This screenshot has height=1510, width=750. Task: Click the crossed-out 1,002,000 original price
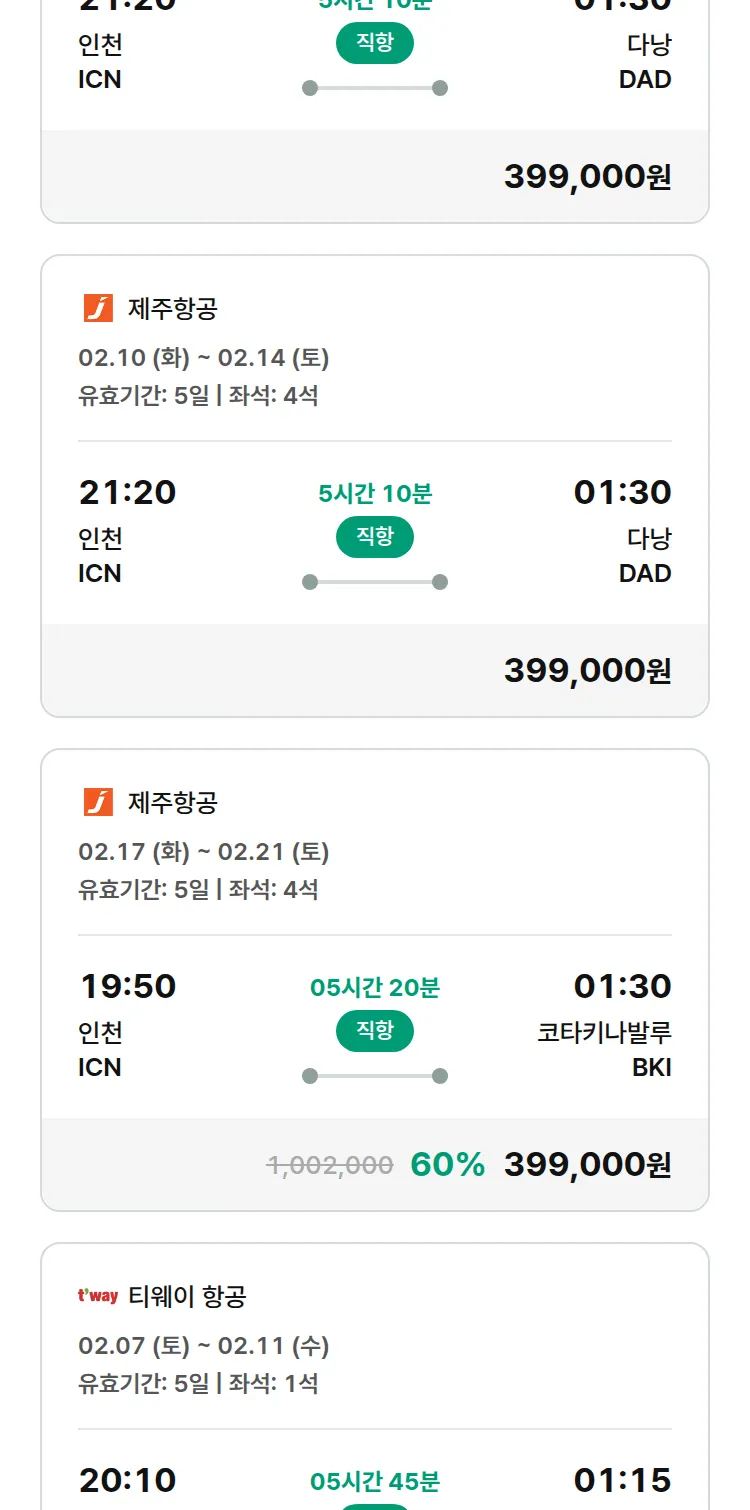tap(330, 1164)
